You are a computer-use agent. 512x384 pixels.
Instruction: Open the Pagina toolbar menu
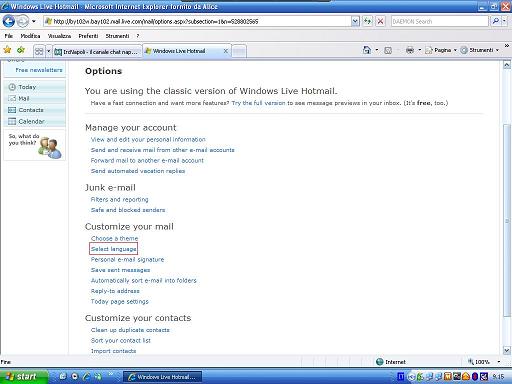[441, 50]
